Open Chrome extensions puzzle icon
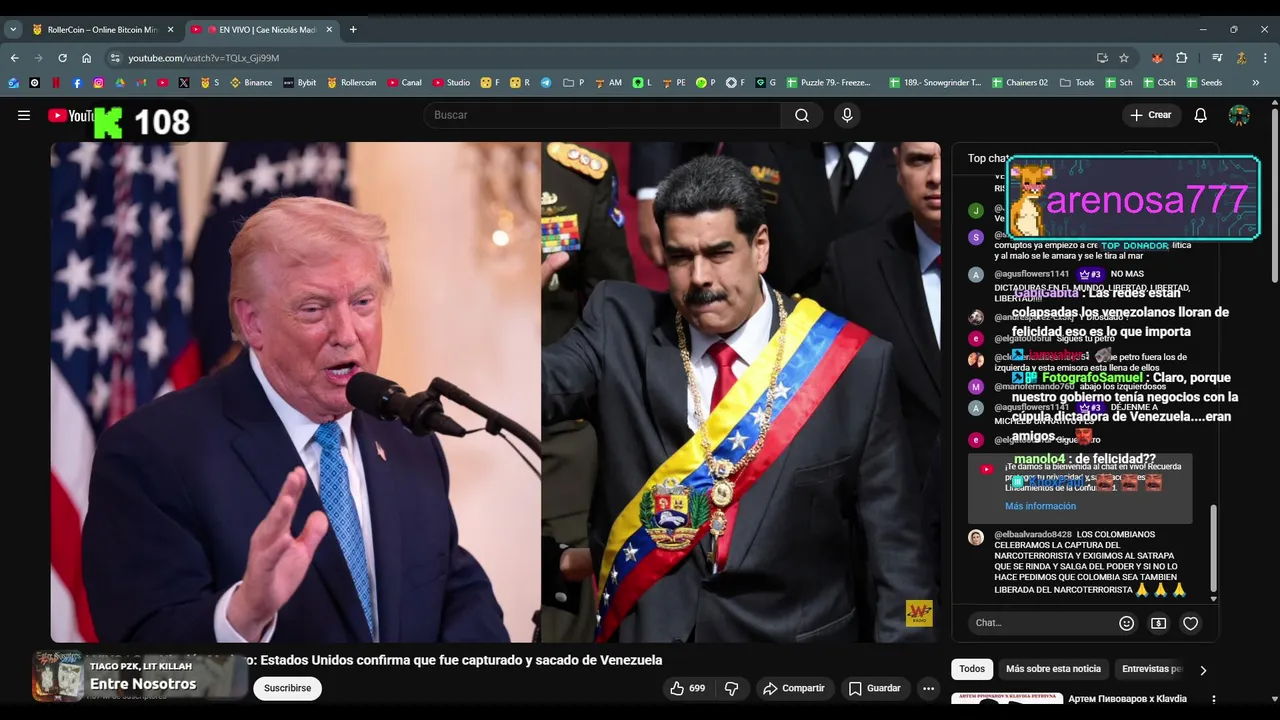The image size is (1280, 720). click(1181, 58)
